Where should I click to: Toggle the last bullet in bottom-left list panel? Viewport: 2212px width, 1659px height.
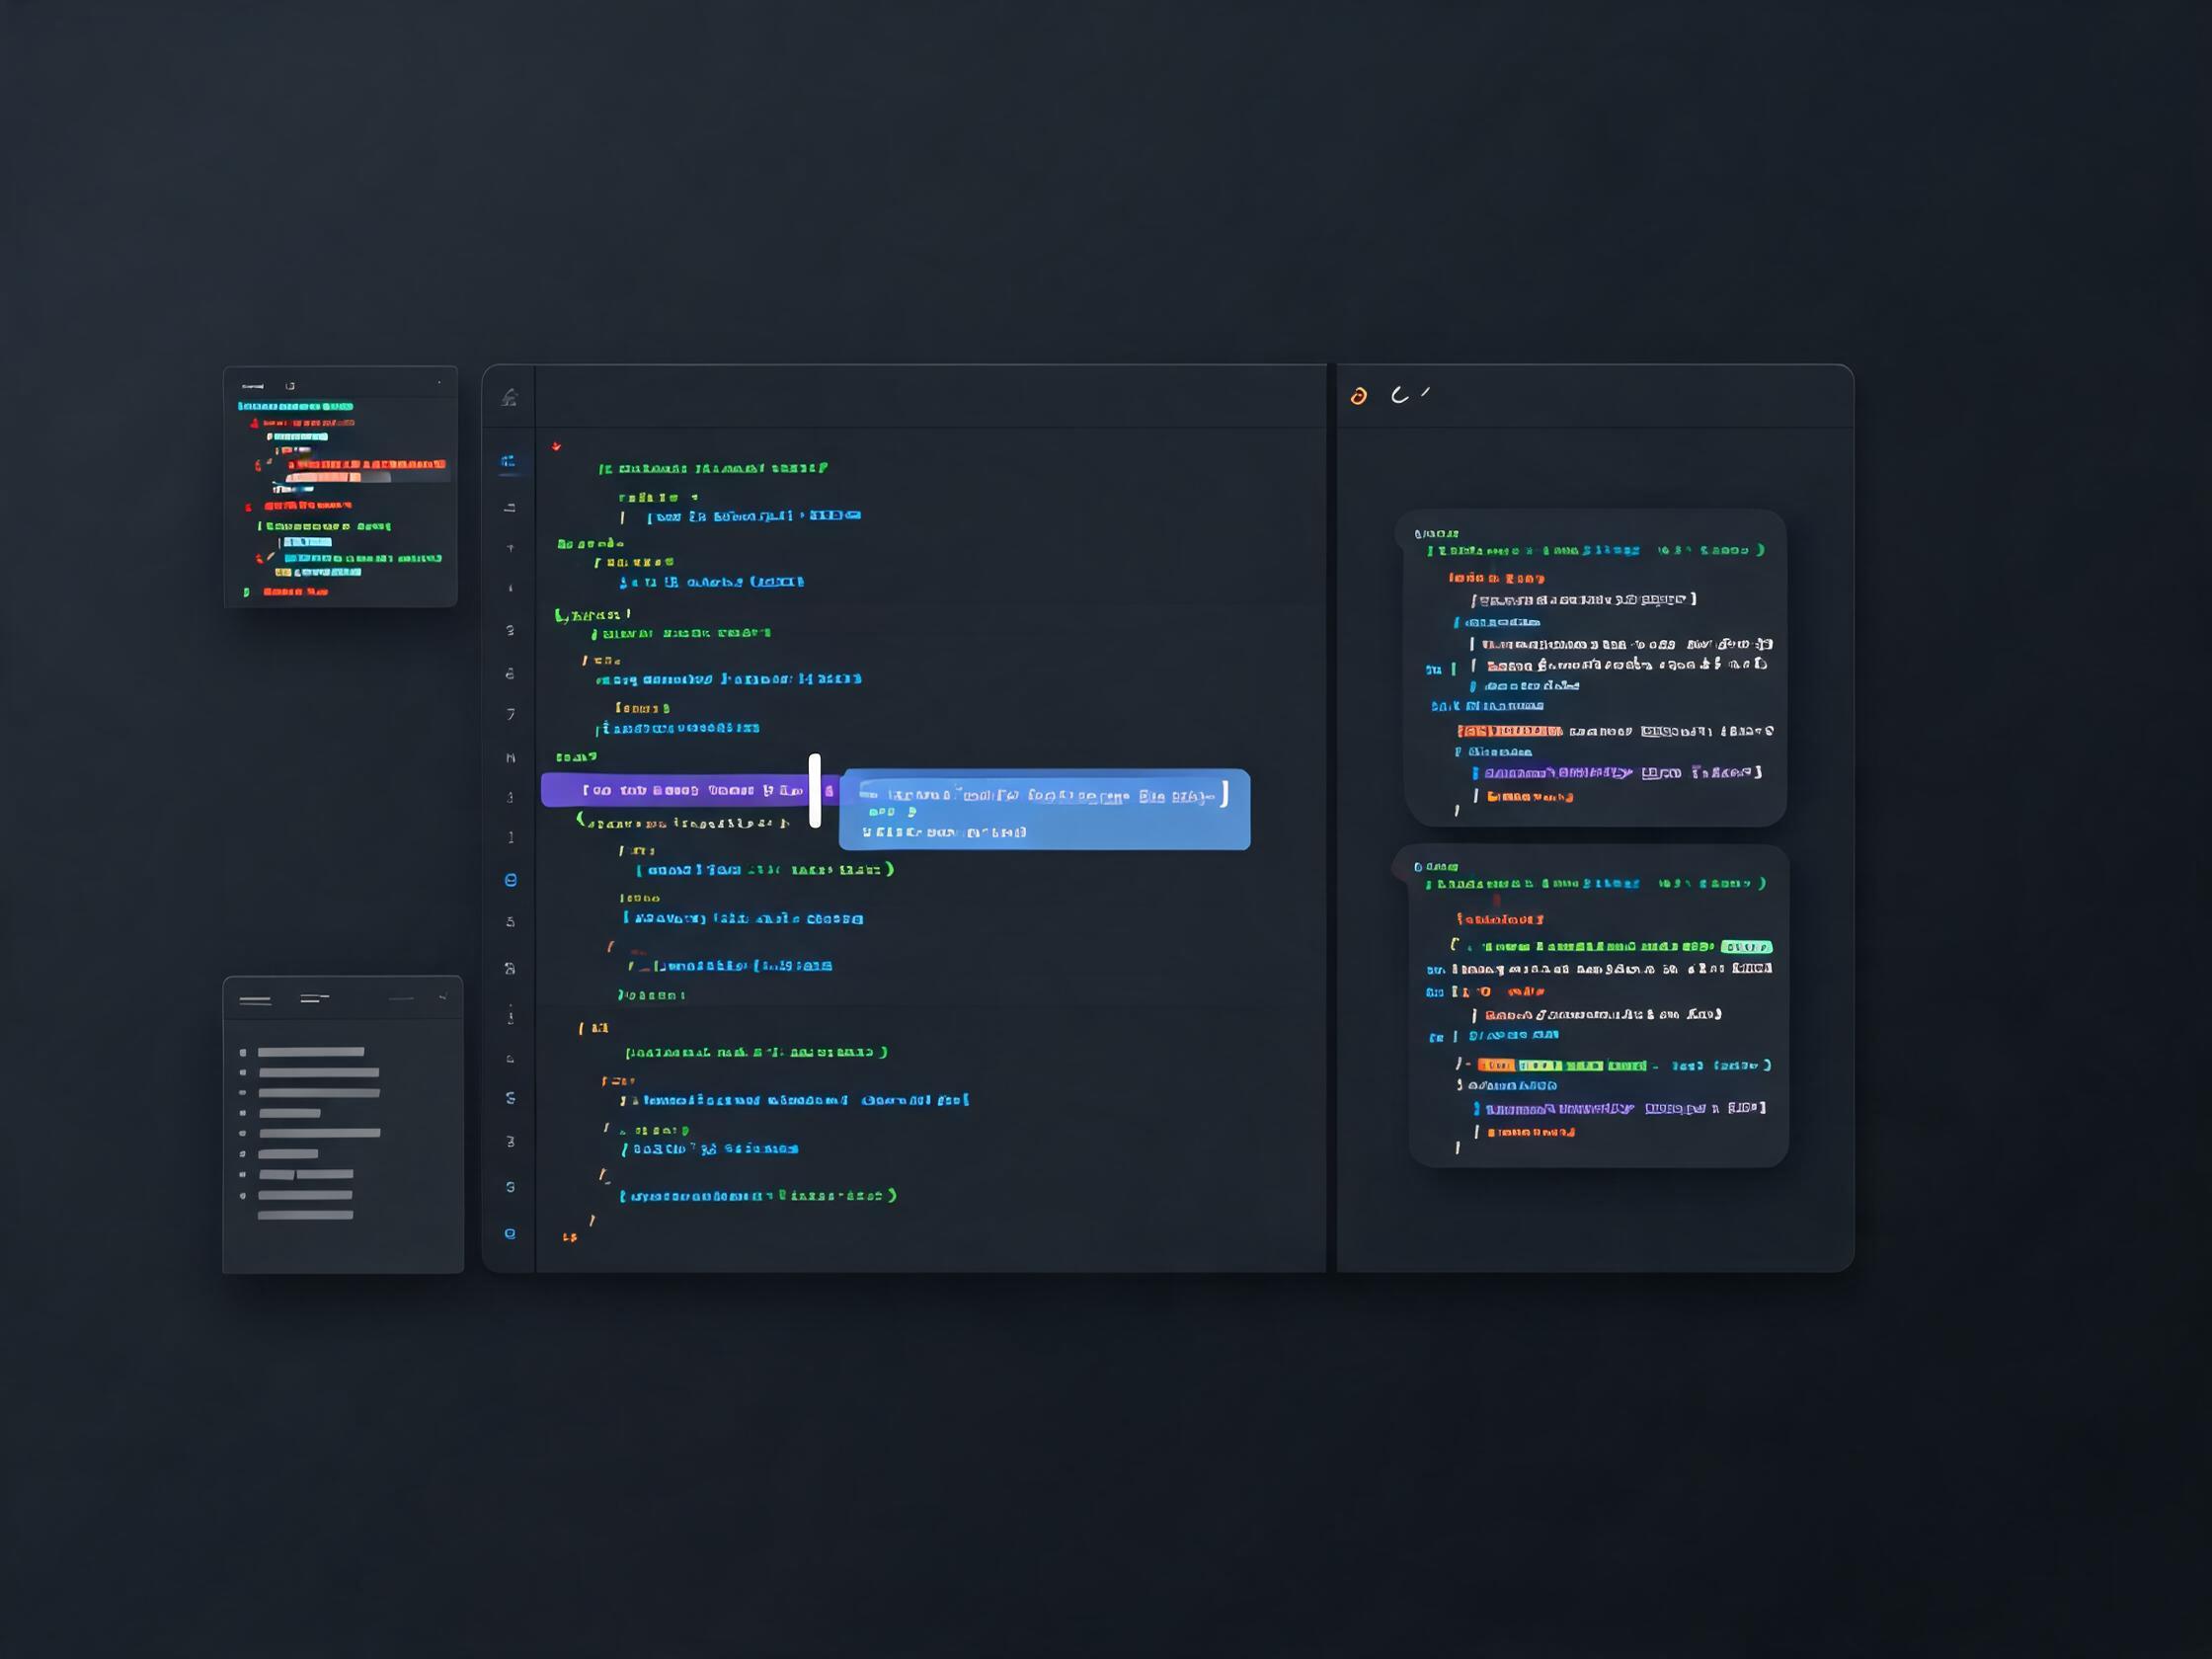pos(243,1195)
